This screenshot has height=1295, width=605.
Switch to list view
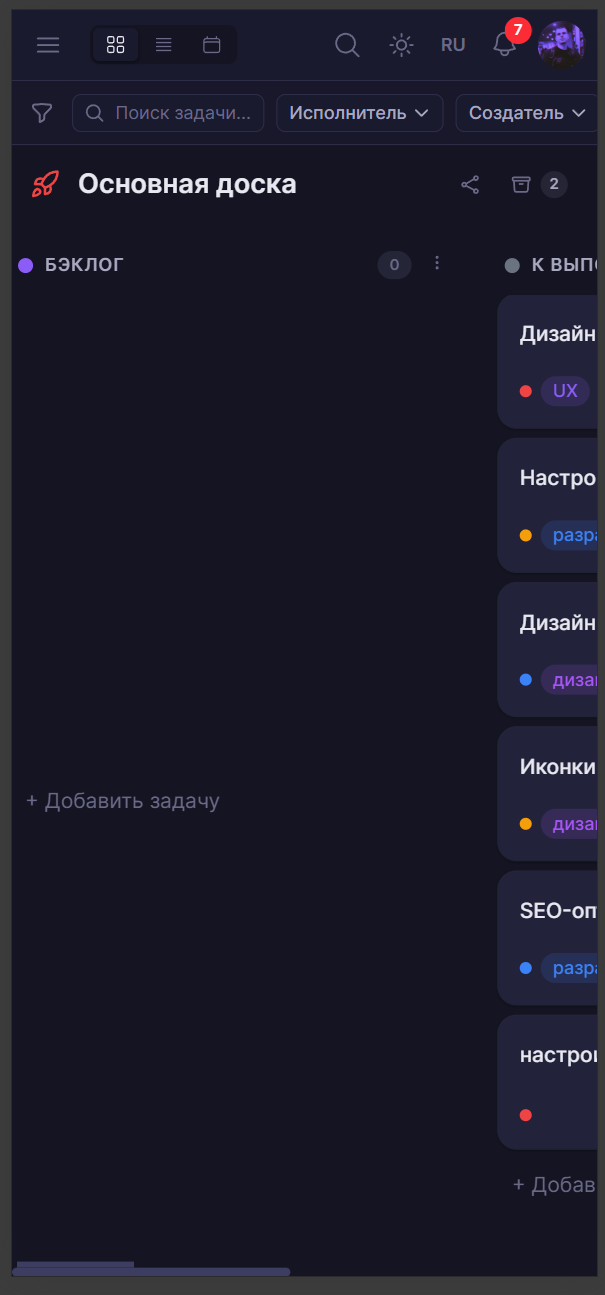point(163,45)
